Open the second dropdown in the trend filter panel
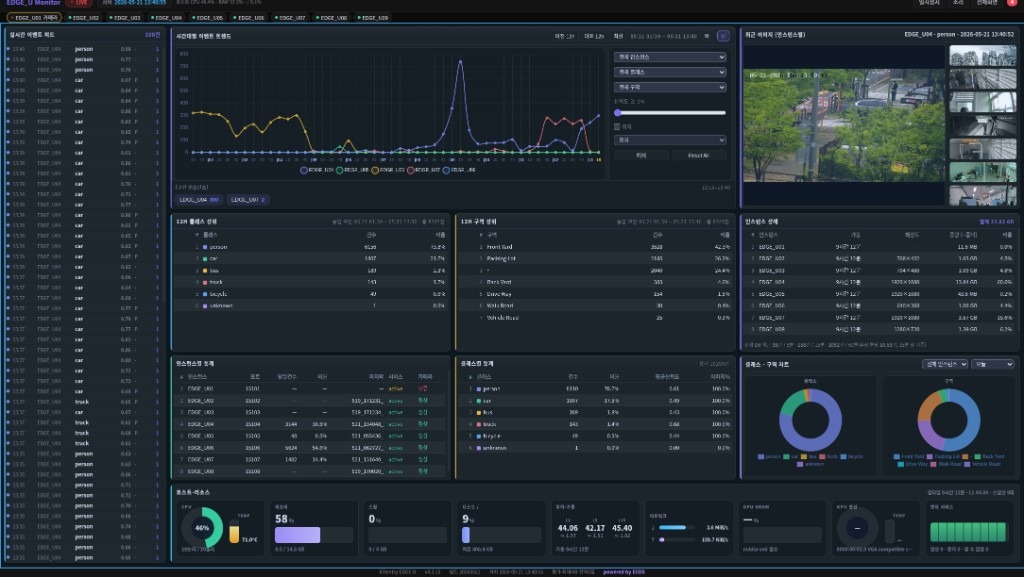Viewport: 1024px width, 577px height. pos(669,72)
